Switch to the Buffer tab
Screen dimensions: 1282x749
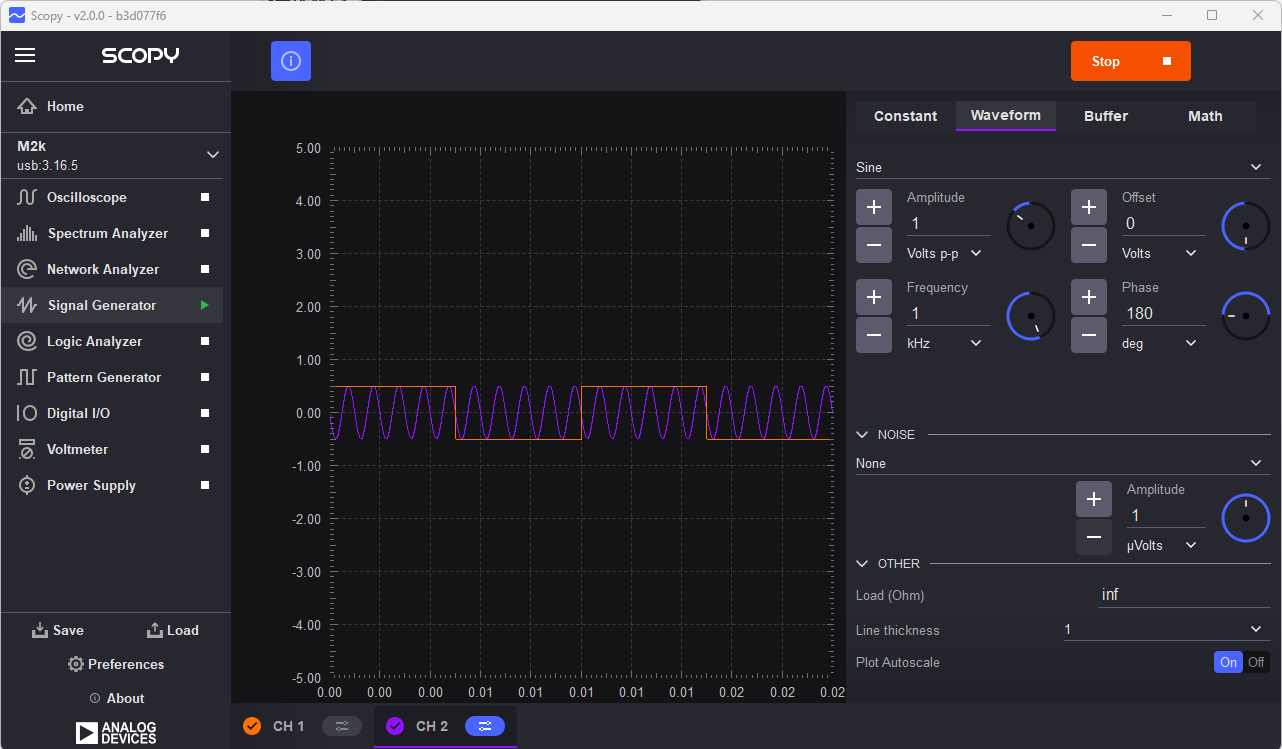(1106, 116)
